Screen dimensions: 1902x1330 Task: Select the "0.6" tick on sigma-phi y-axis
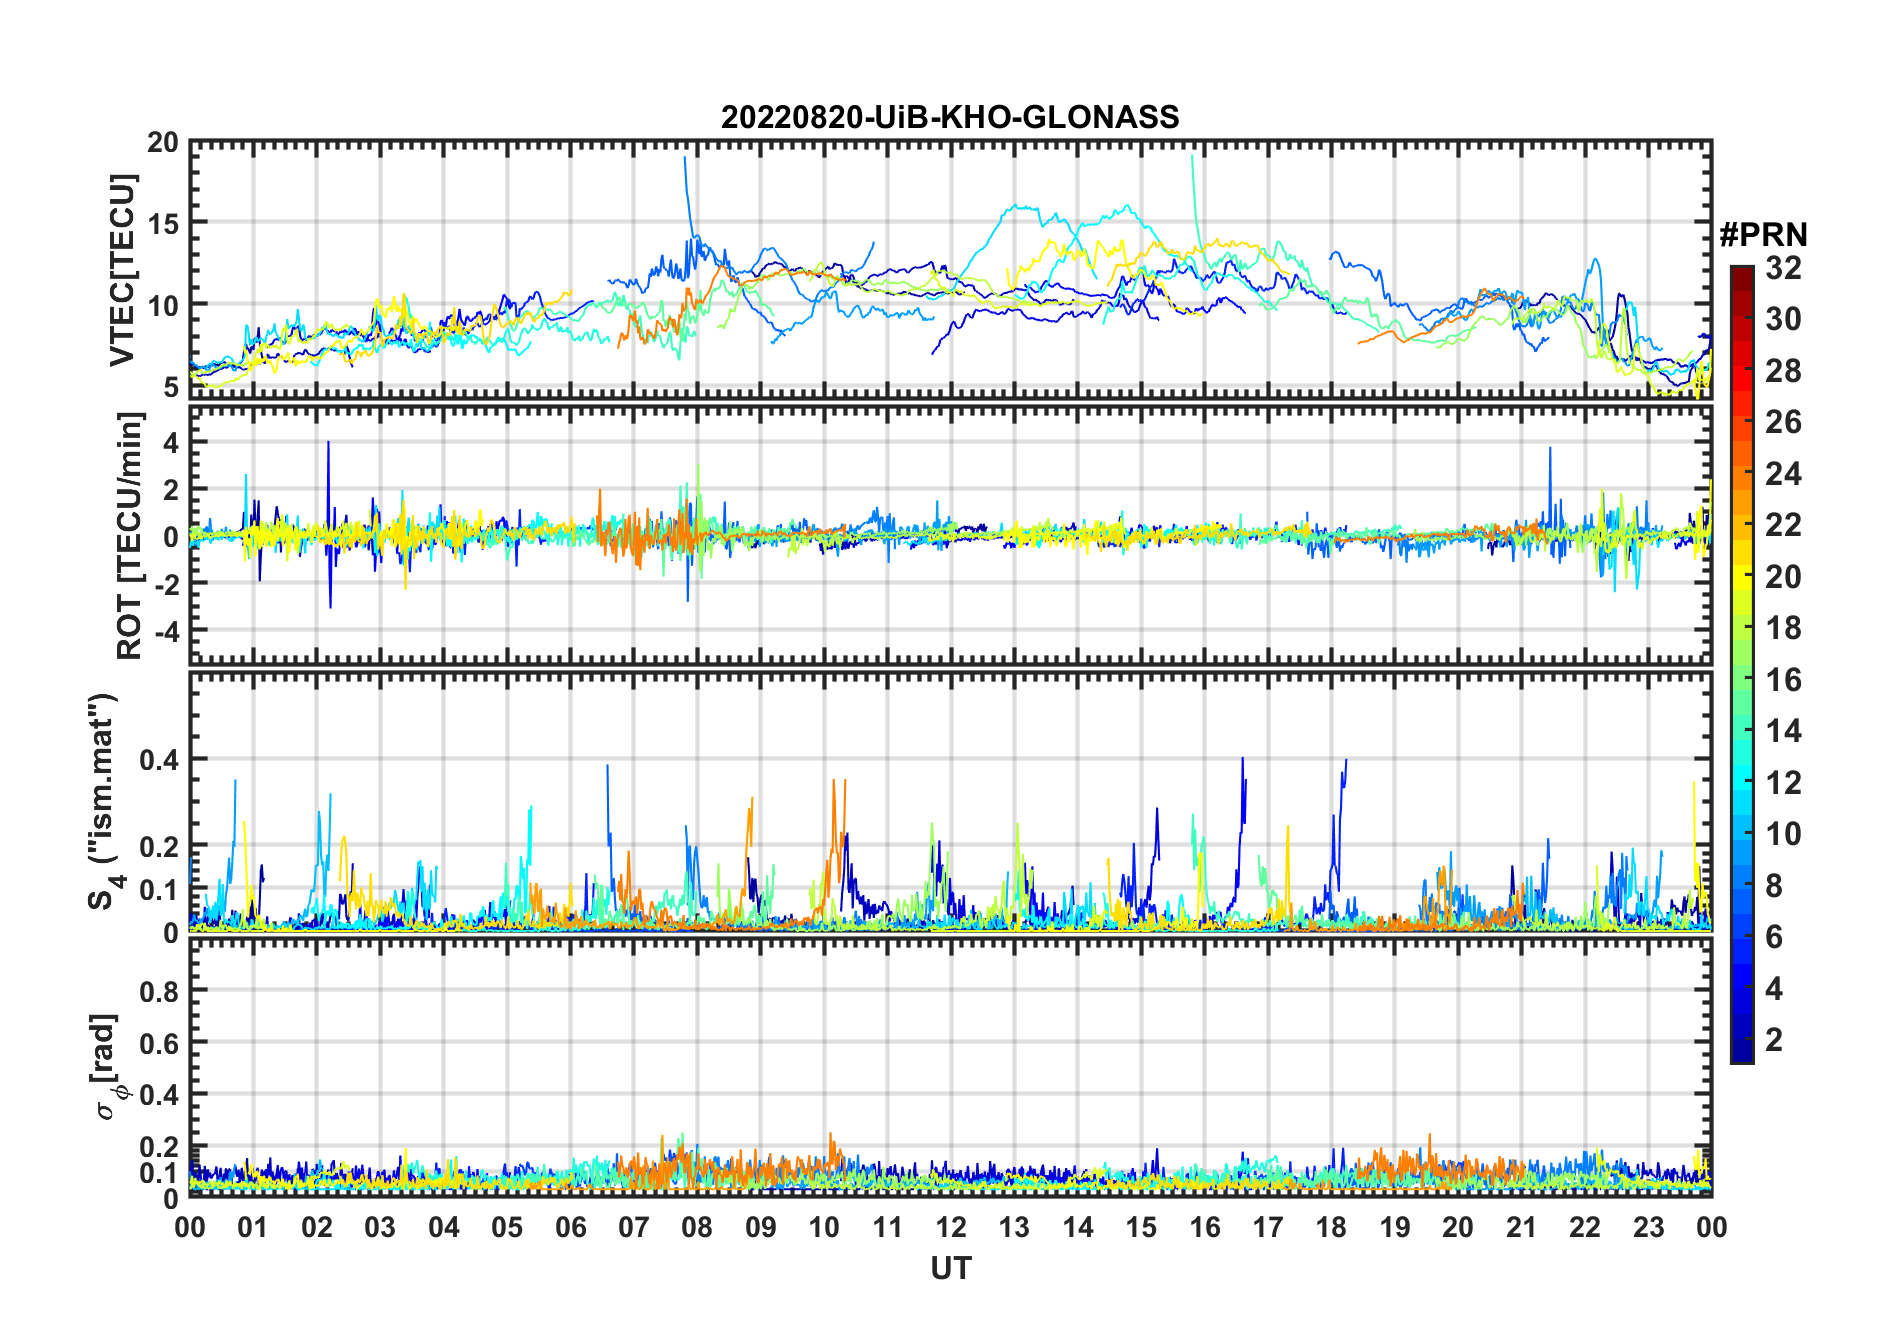click(160, 1043)
